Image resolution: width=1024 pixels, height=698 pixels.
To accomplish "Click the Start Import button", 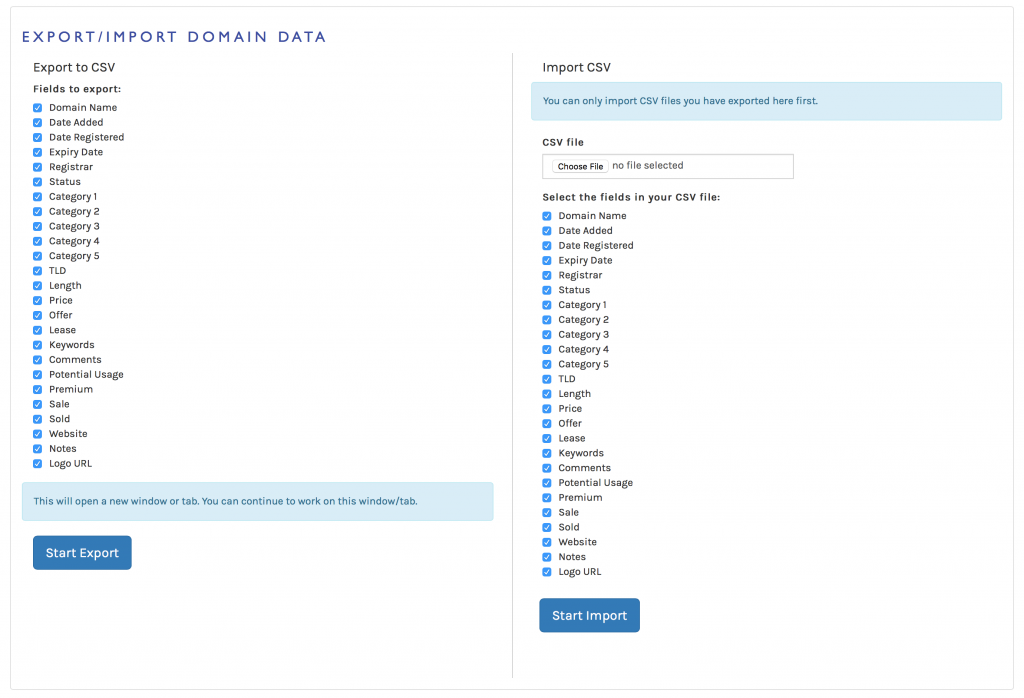I will pyautogui.click(x=589, y=616).
